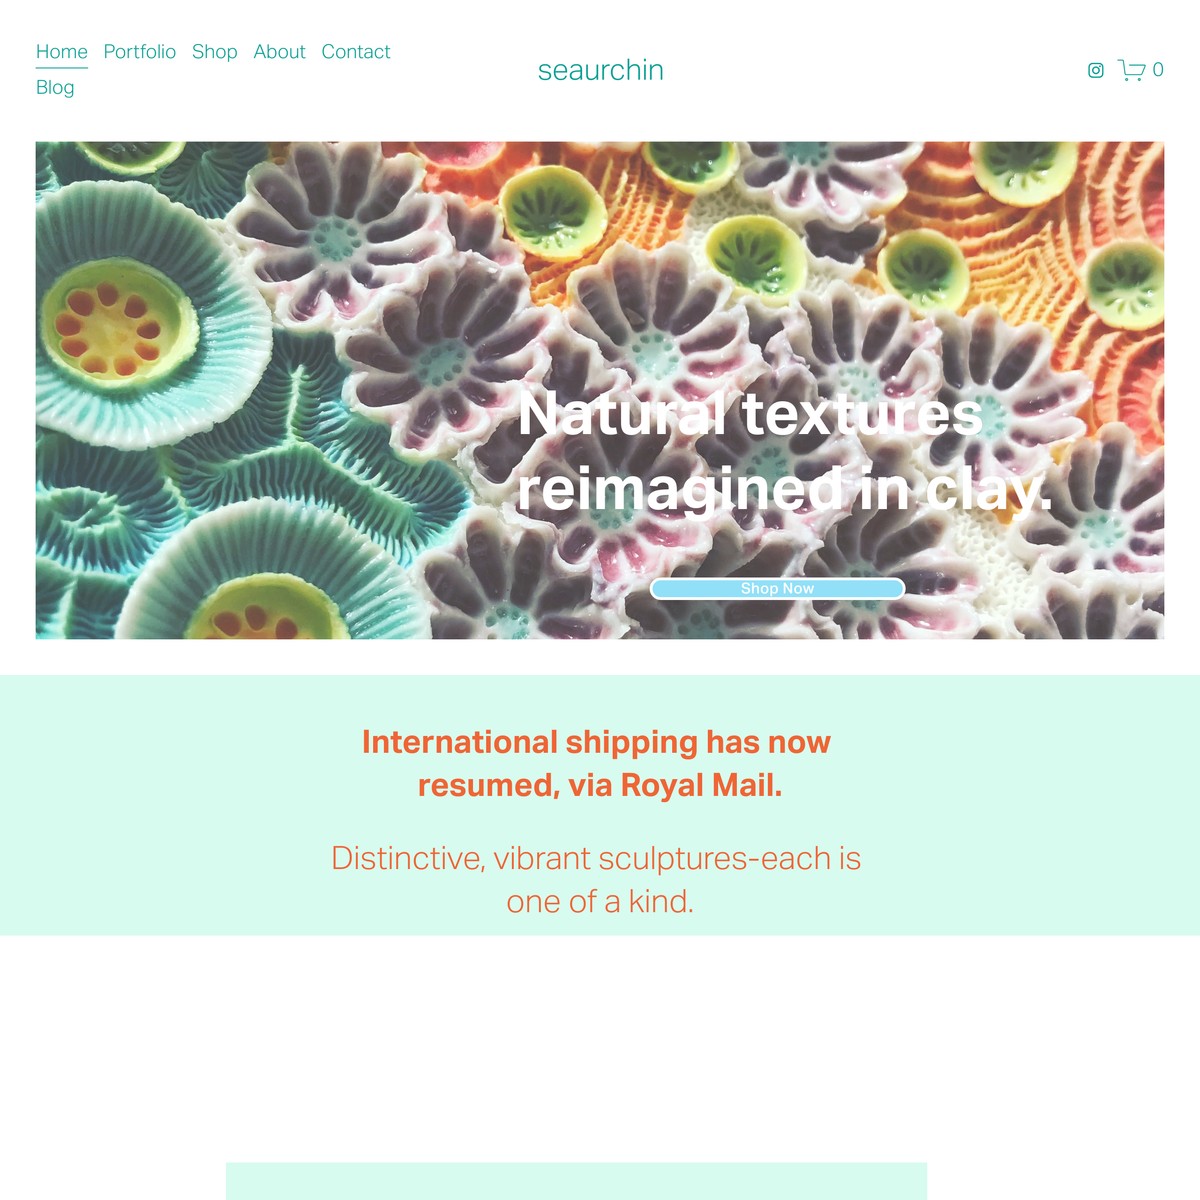The image size is (1200, 1200).
Task: Open the shopping cart icon
Action: tap(1131, 70)
